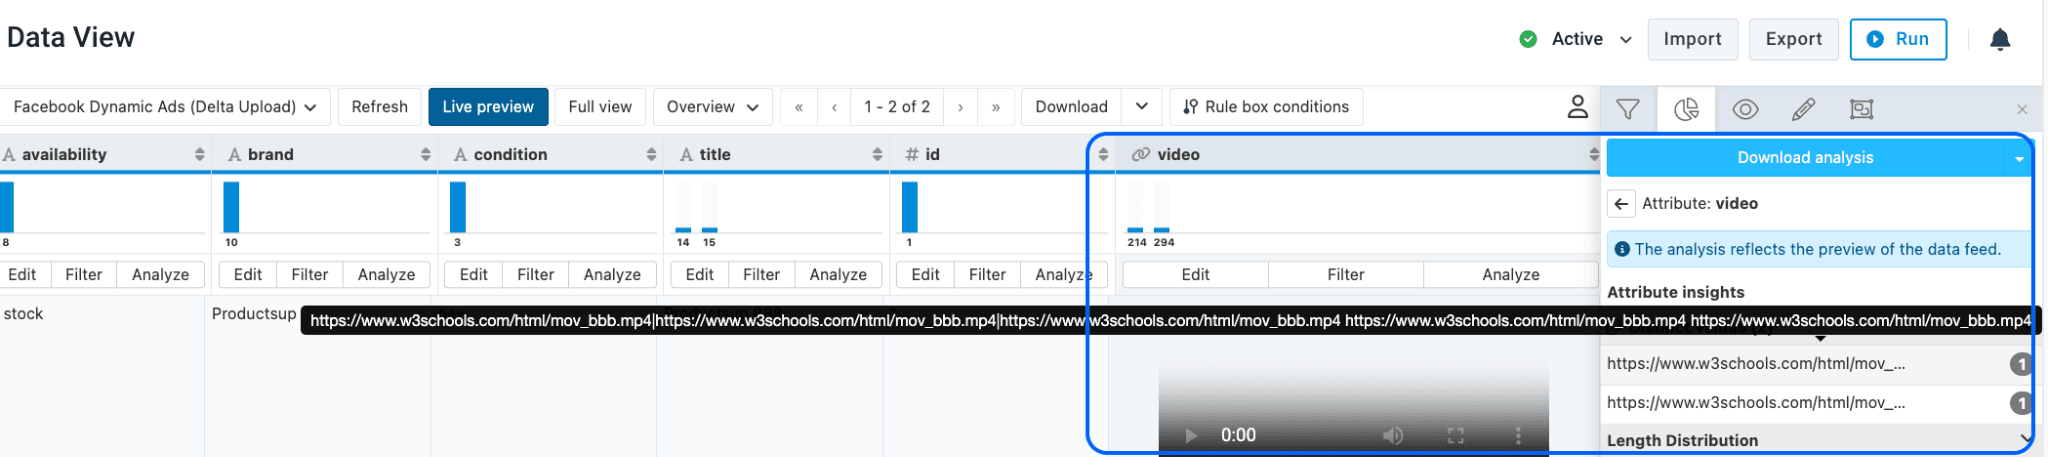Sort the title column
This screenshot has width=2048, height=457.
(877, 154)
